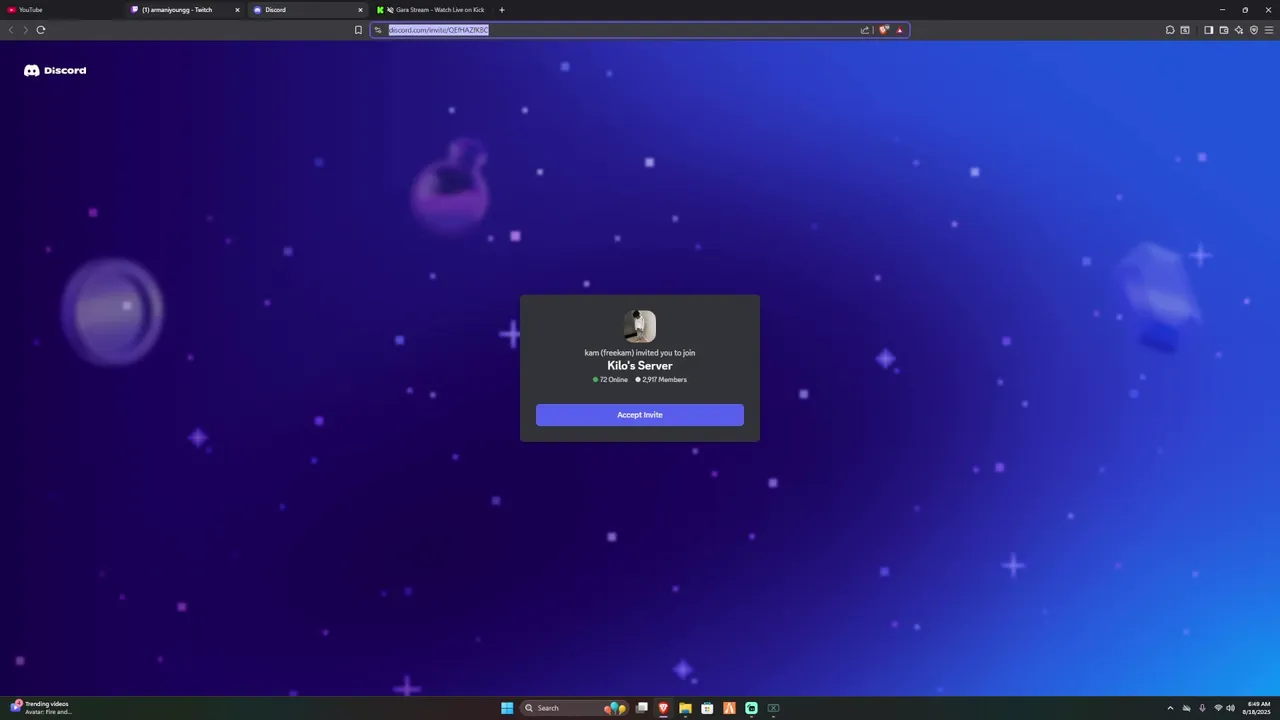Open the orange app in the taskbar

tap(729, 708)
